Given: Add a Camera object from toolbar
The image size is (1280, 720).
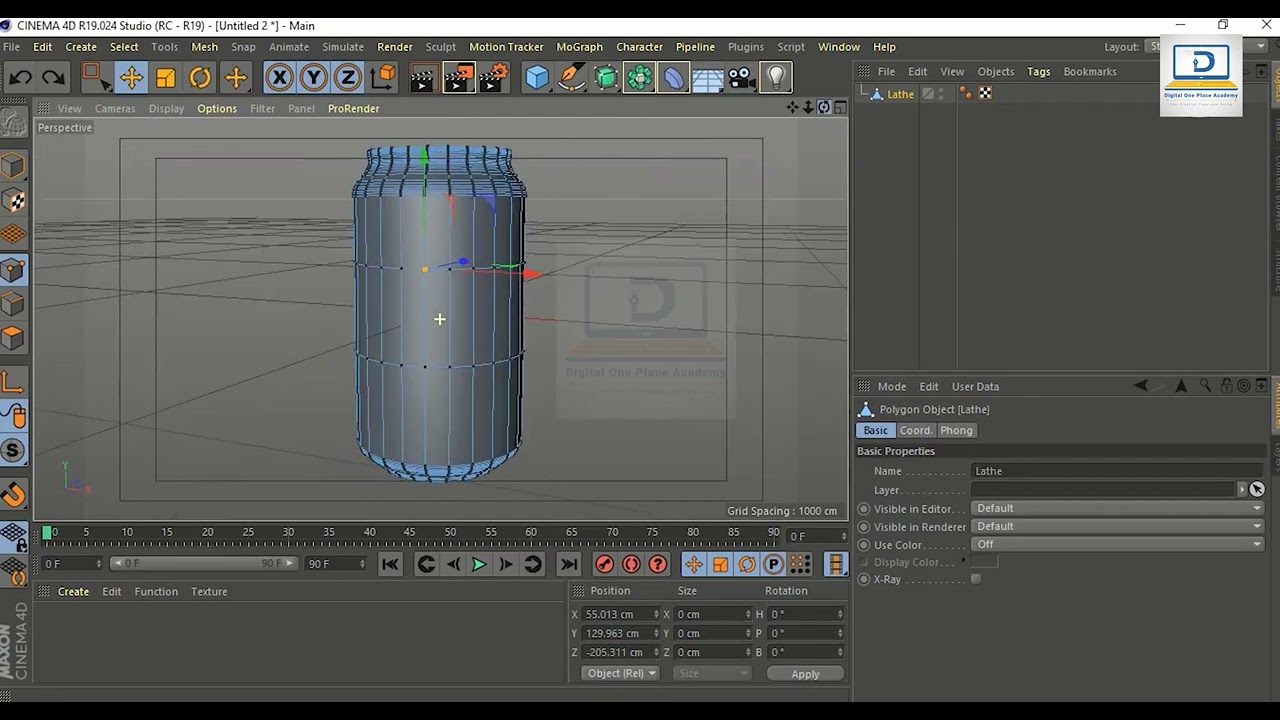Looking at the screenshot, I should pos(742,77).
